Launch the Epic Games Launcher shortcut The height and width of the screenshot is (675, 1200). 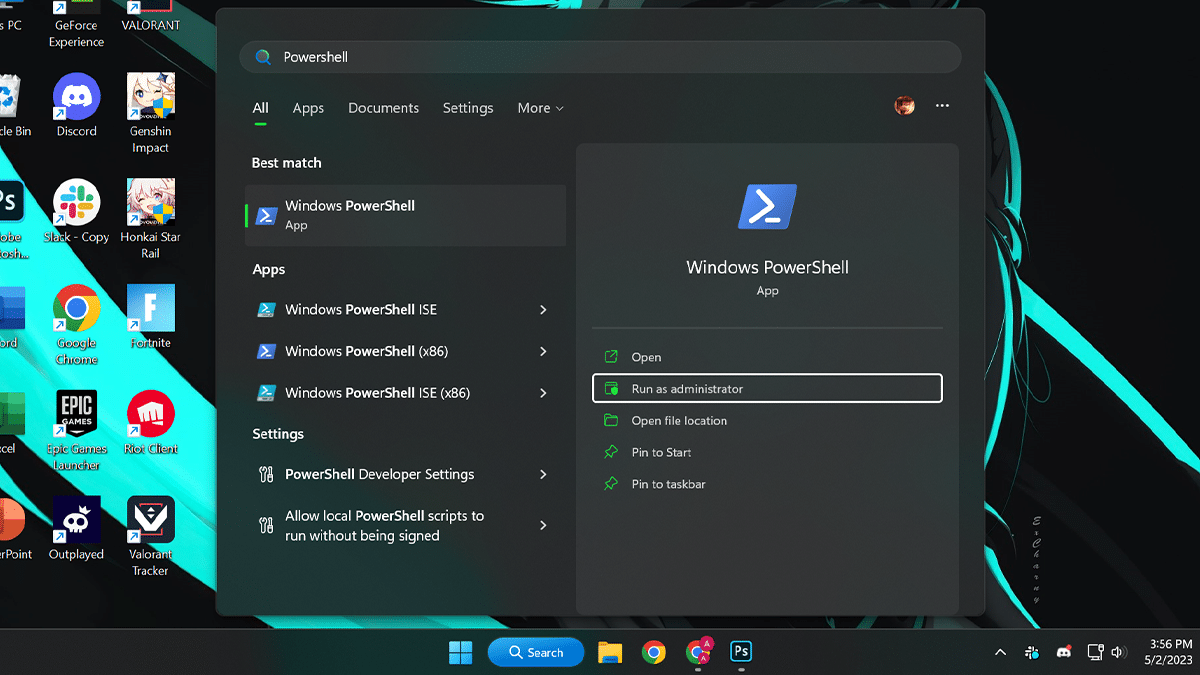[77, 415]
